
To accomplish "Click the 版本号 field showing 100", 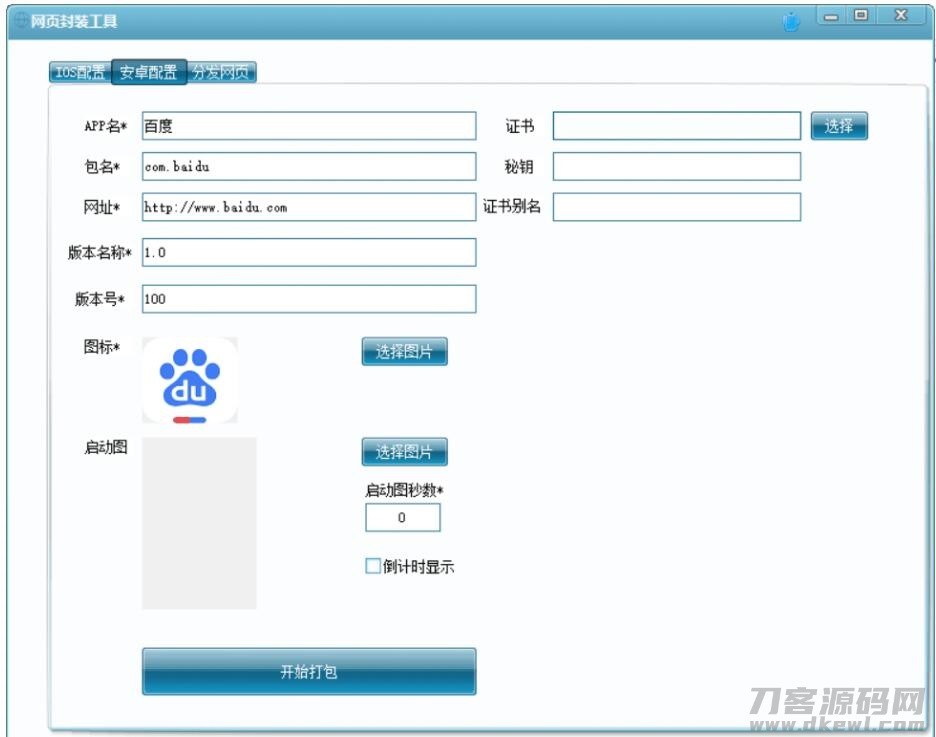I will click(309, 299).
